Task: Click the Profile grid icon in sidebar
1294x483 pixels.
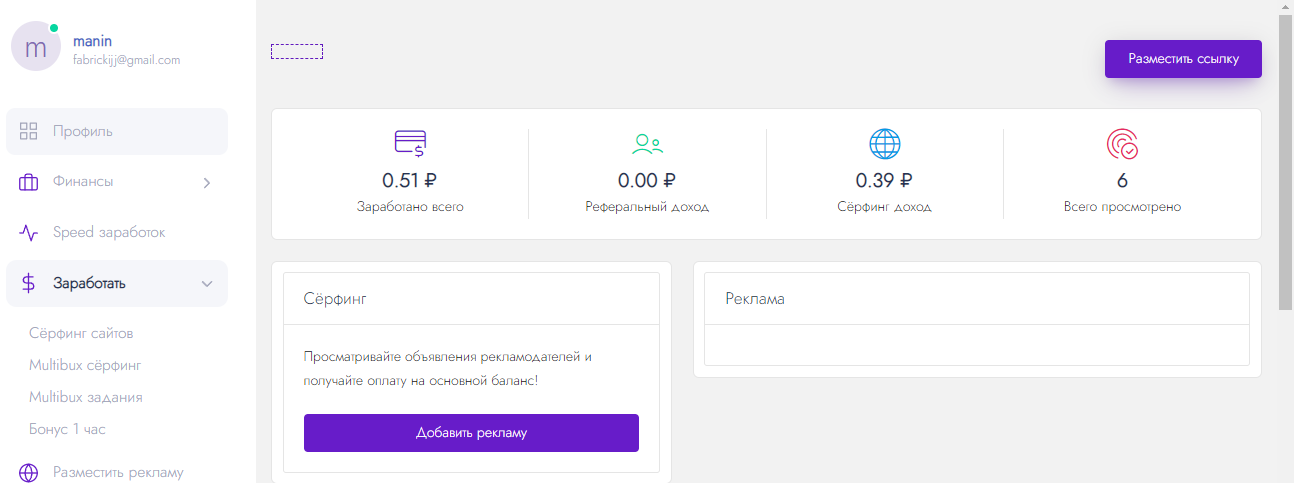Action: 28,131
